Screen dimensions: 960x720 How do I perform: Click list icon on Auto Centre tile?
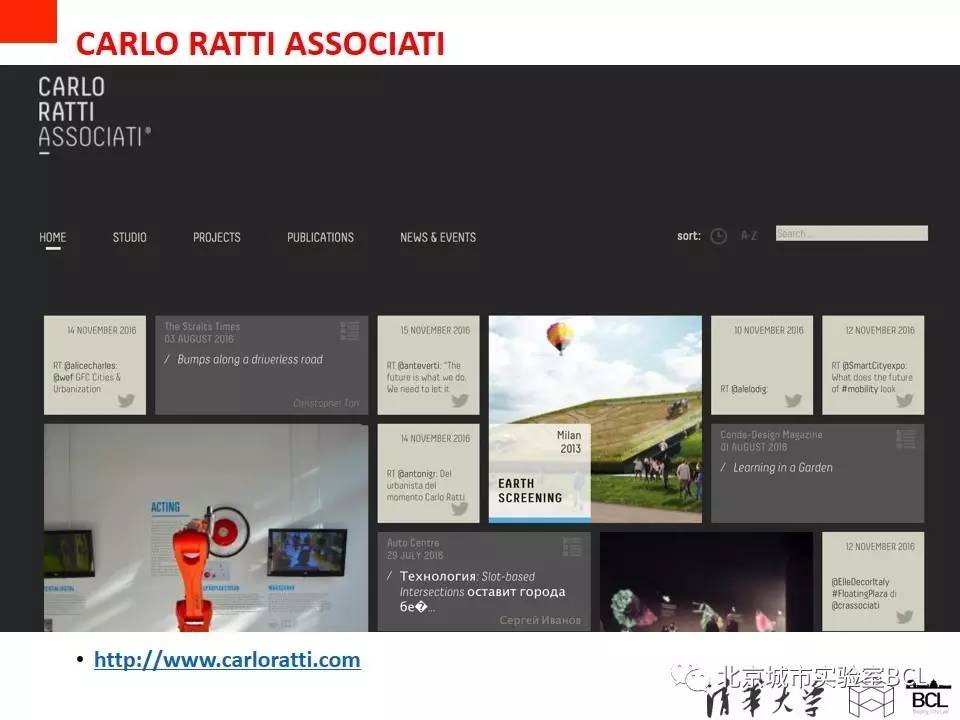572,547
